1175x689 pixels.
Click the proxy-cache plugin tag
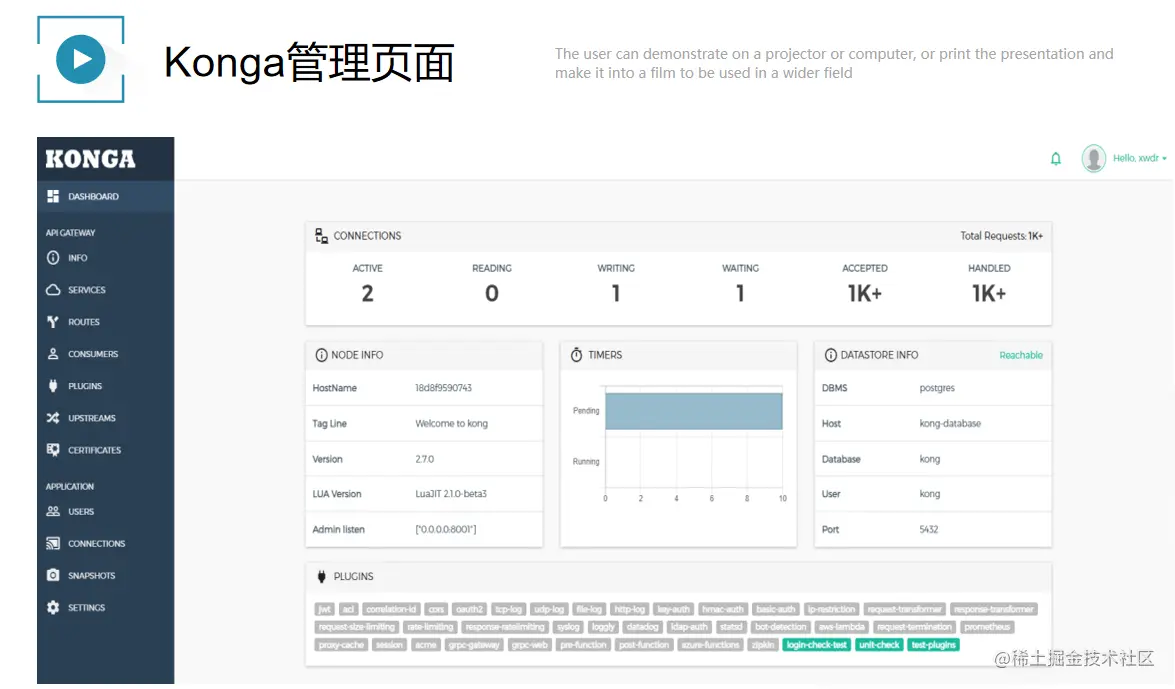[x=341, y=645]
